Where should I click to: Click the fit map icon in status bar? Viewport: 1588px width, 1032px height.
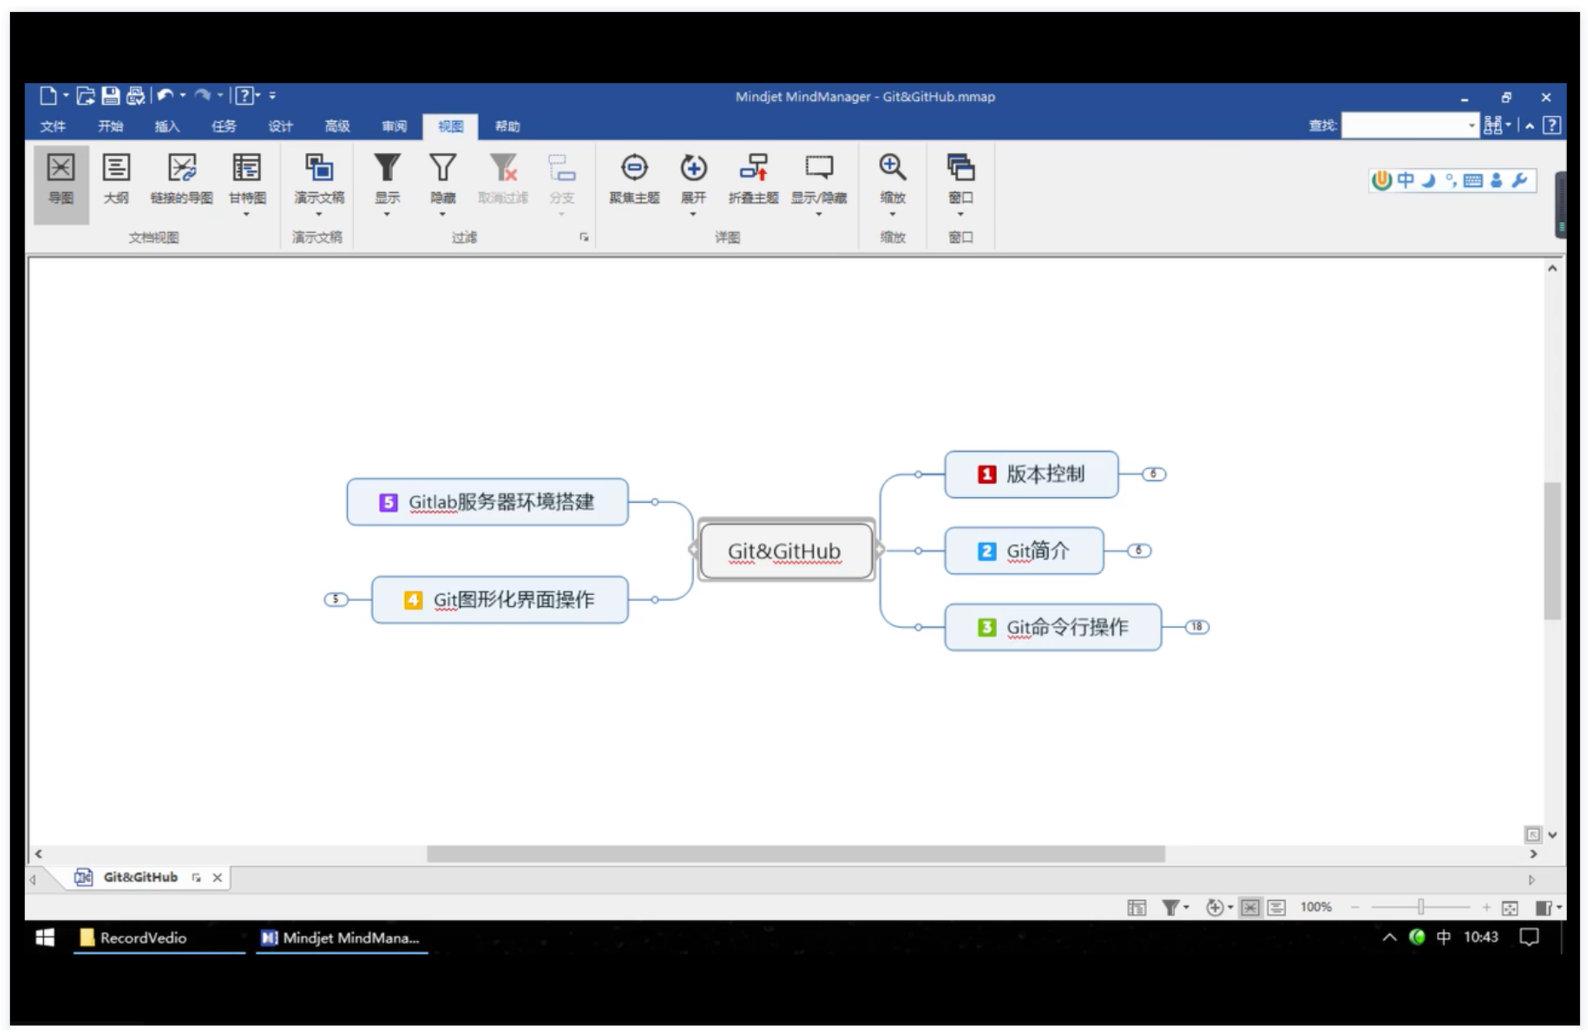tap(1510, 908)
